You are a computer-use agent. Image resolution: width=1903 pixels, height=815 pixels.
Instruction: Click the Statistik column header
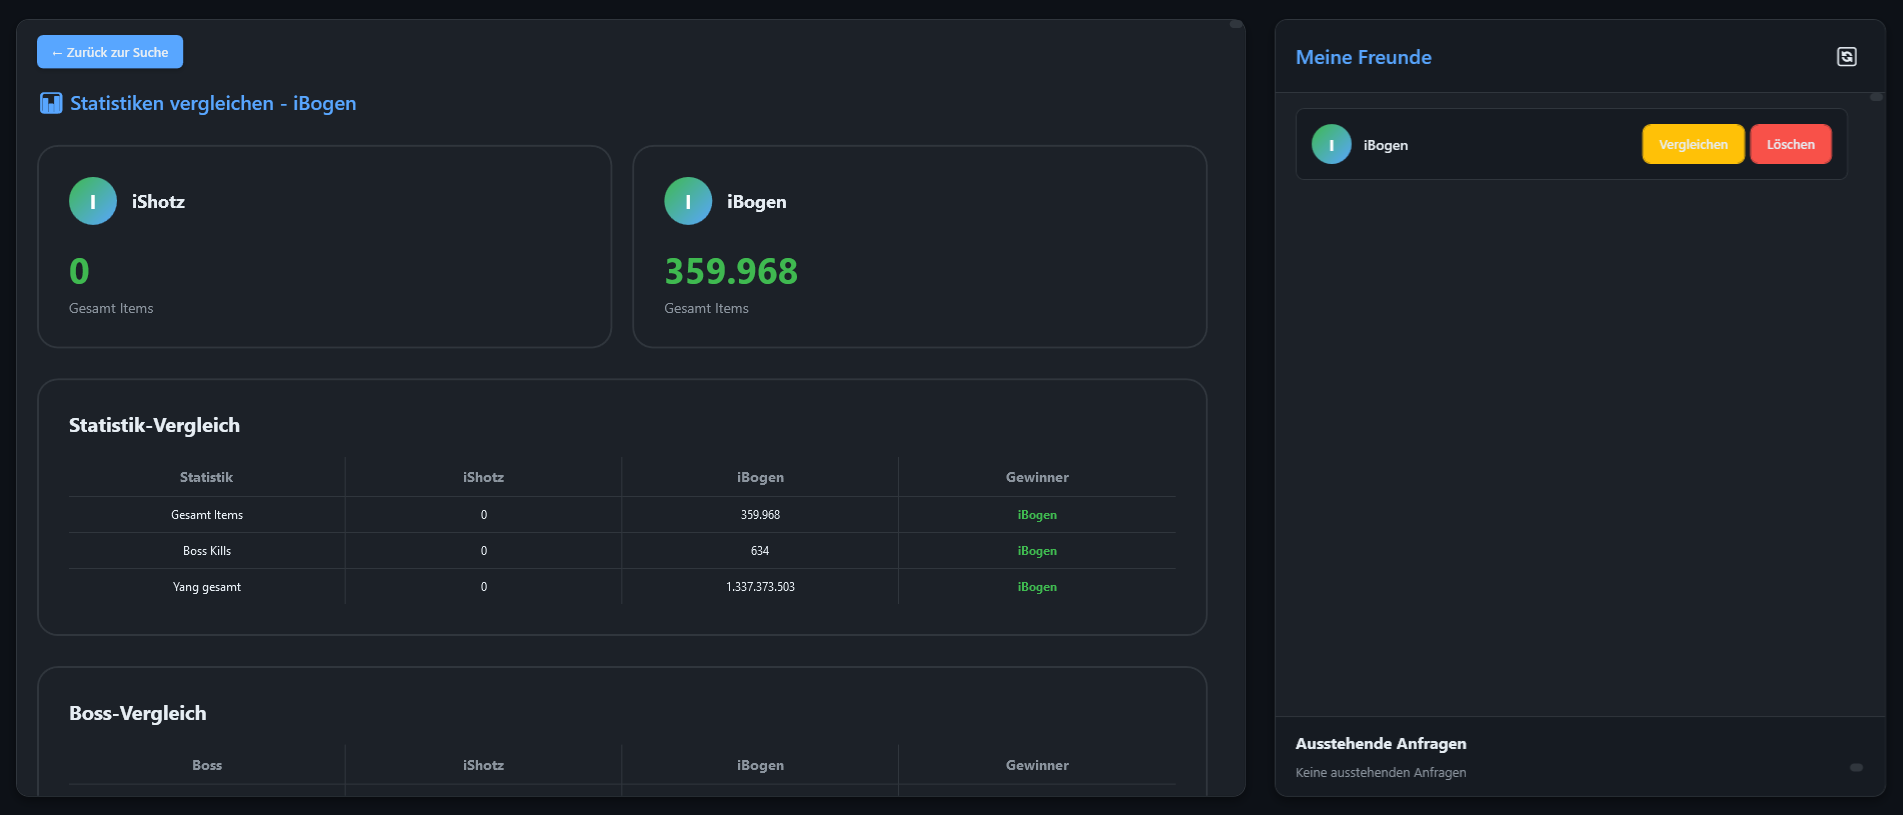[x=206, y=477]
